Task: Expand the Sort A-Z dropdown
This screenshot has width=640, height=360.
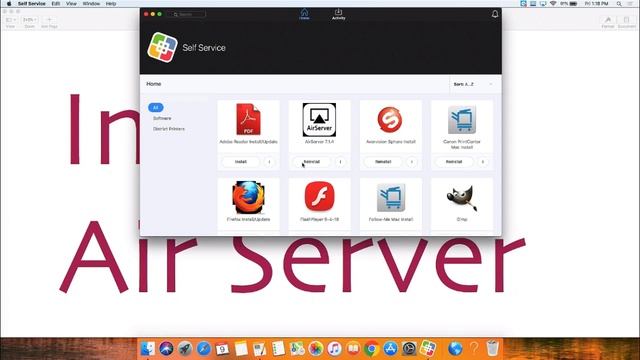Action: [473, 84]
